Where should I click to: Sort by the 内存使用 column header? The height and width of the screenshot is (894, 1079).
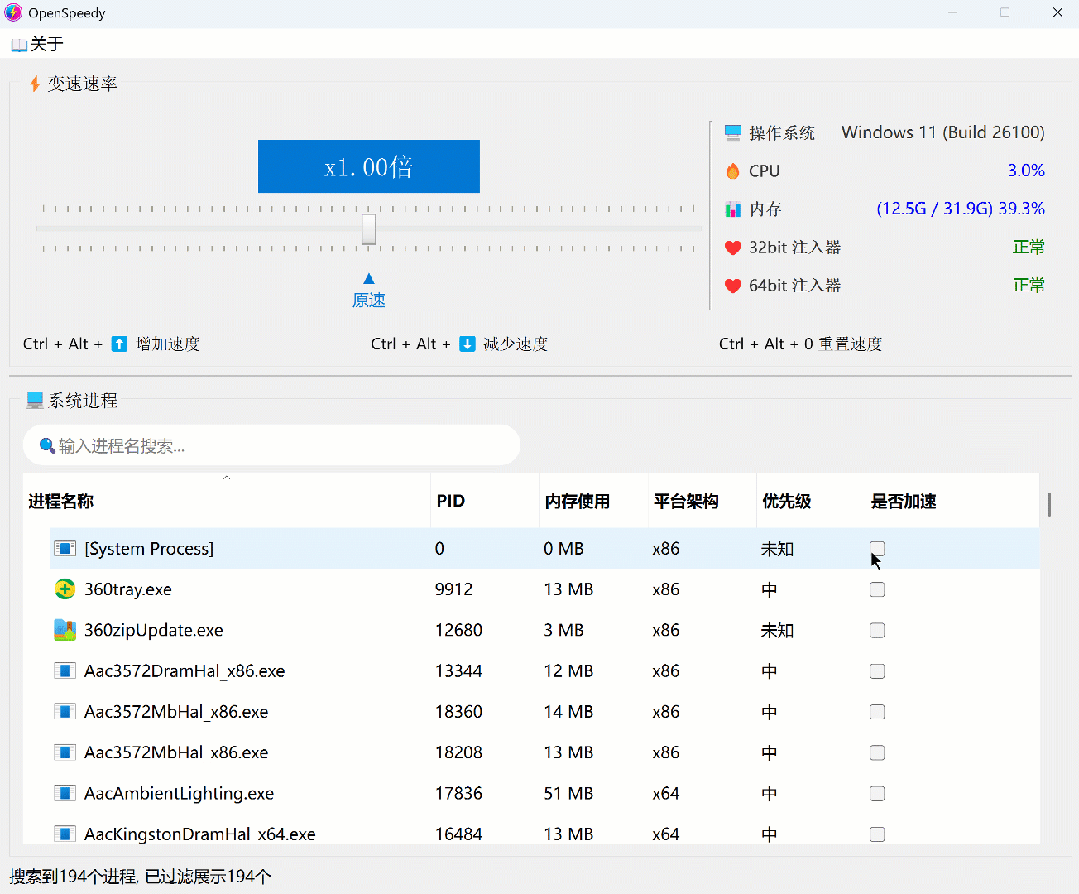[593, 501]
